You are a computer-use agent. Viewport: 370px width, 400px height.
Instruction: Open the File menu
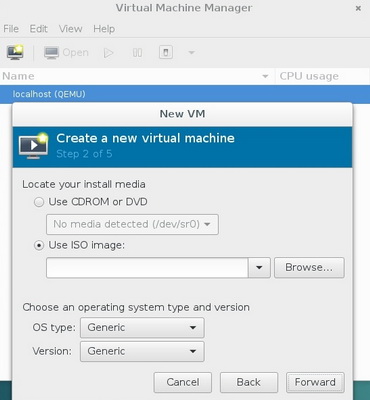click(11, 29)
